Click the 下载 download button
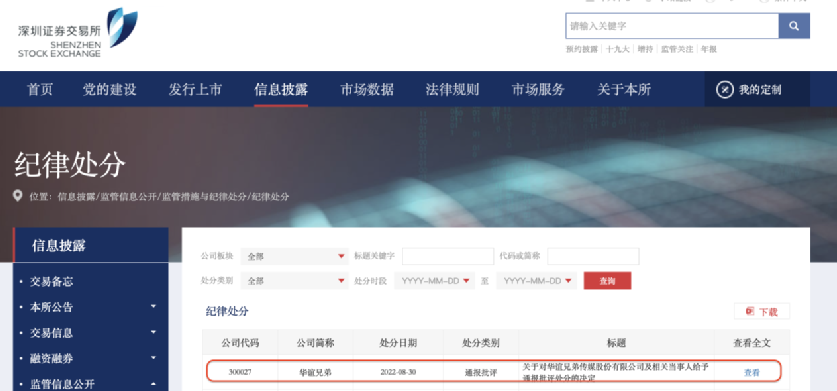 [762, 311]
